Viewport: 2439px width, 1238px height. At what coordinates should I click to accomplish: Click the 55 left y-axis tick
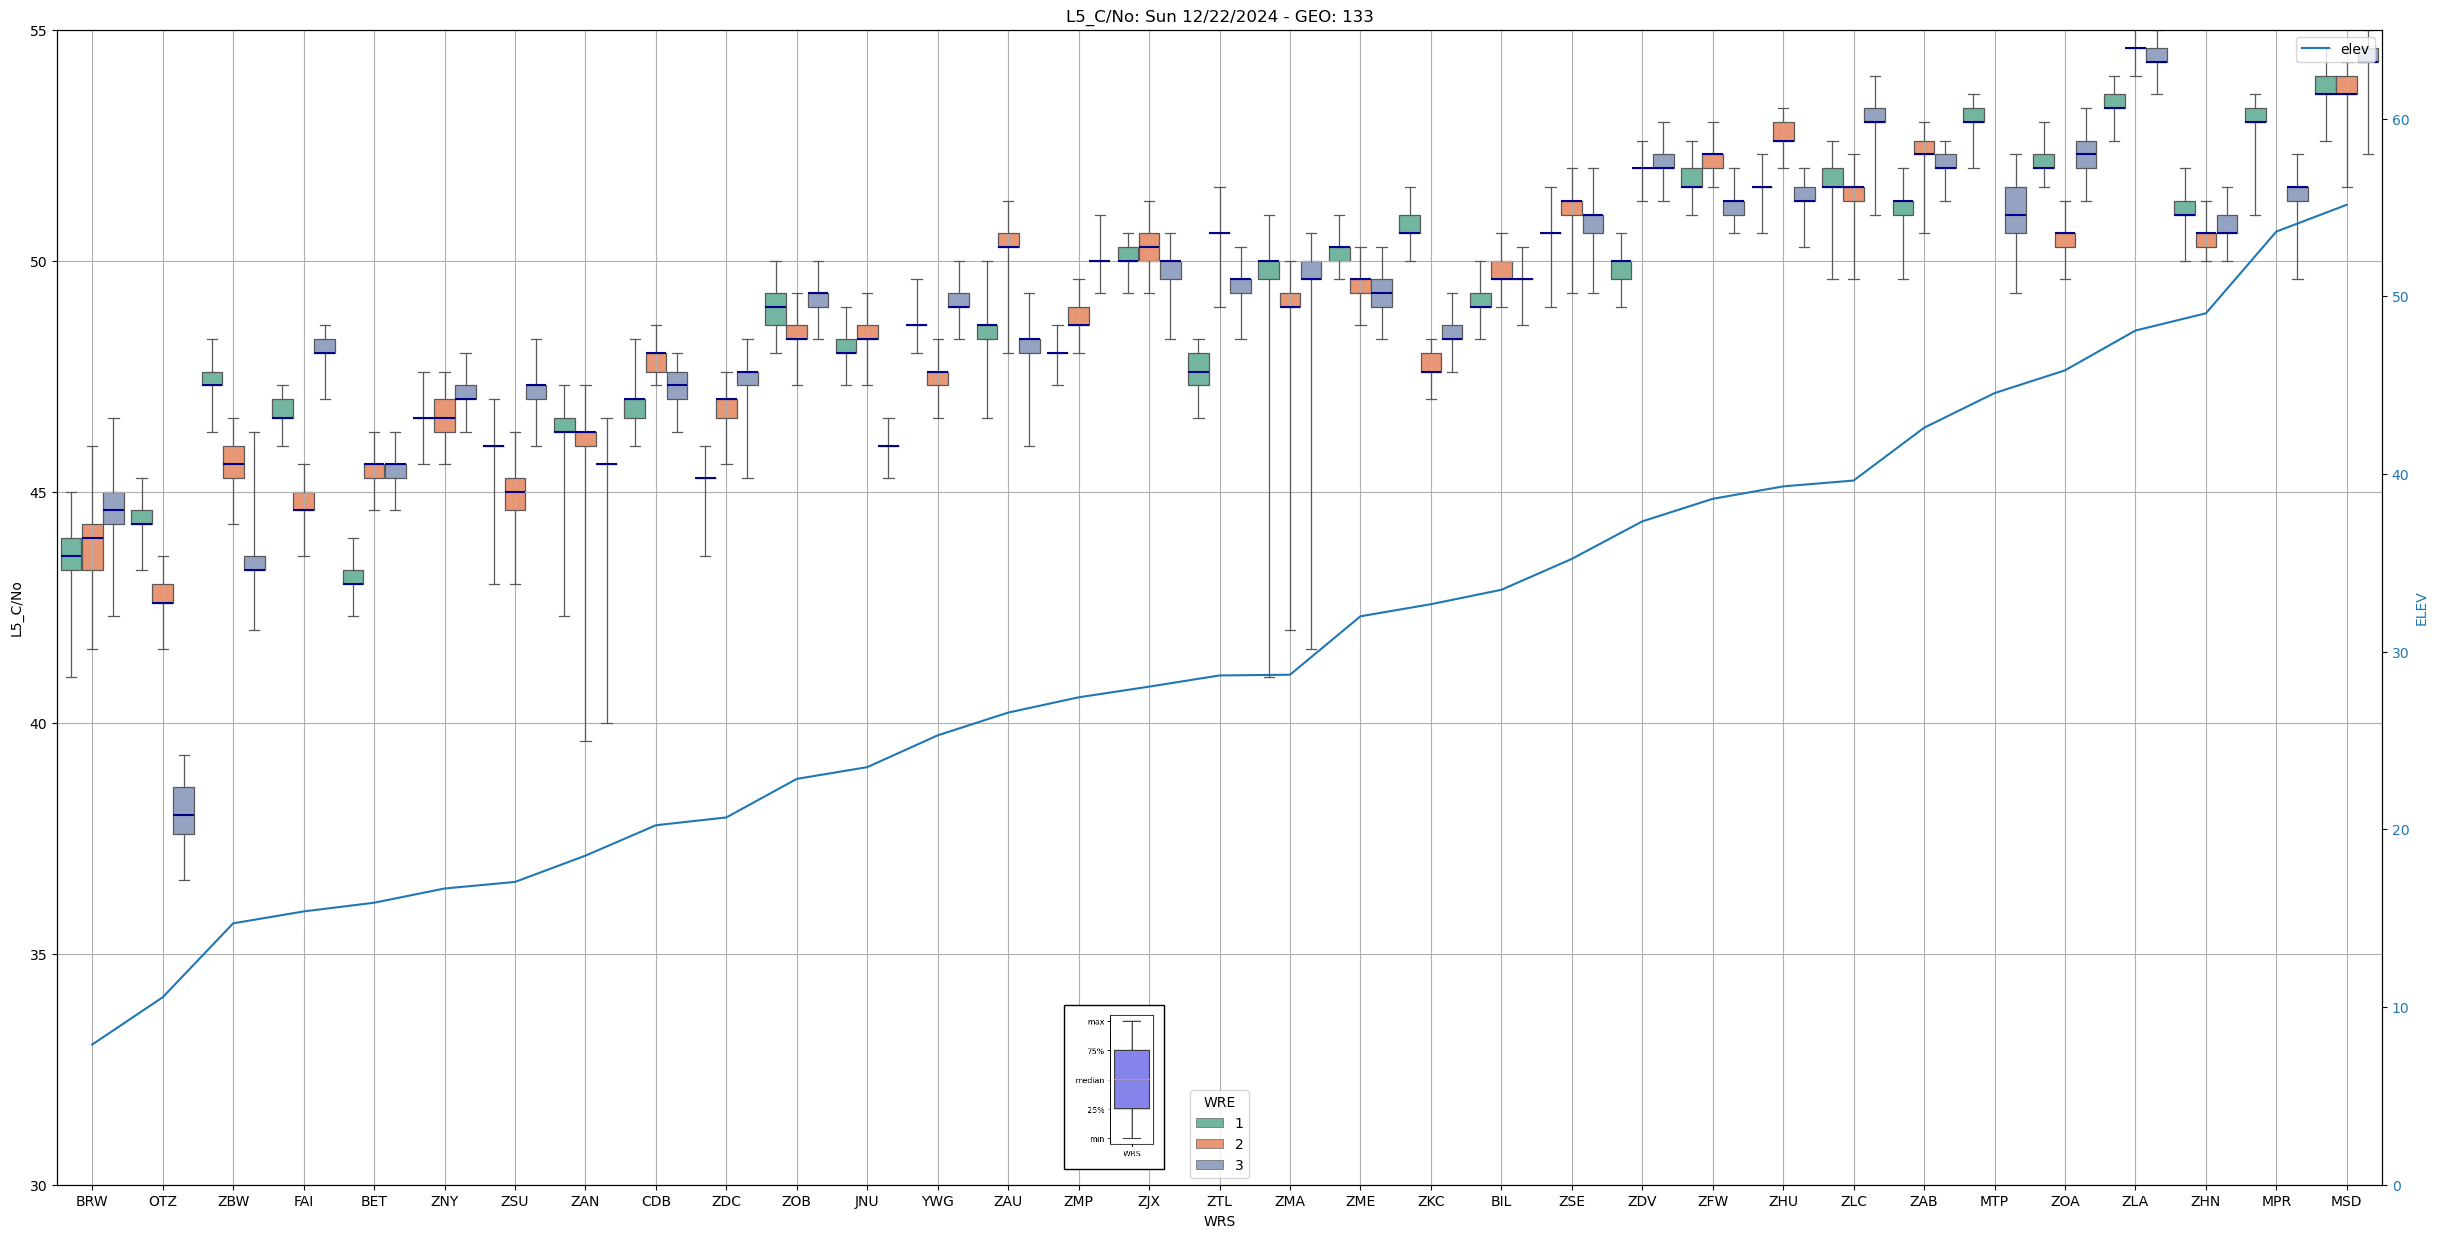point(39,31)
